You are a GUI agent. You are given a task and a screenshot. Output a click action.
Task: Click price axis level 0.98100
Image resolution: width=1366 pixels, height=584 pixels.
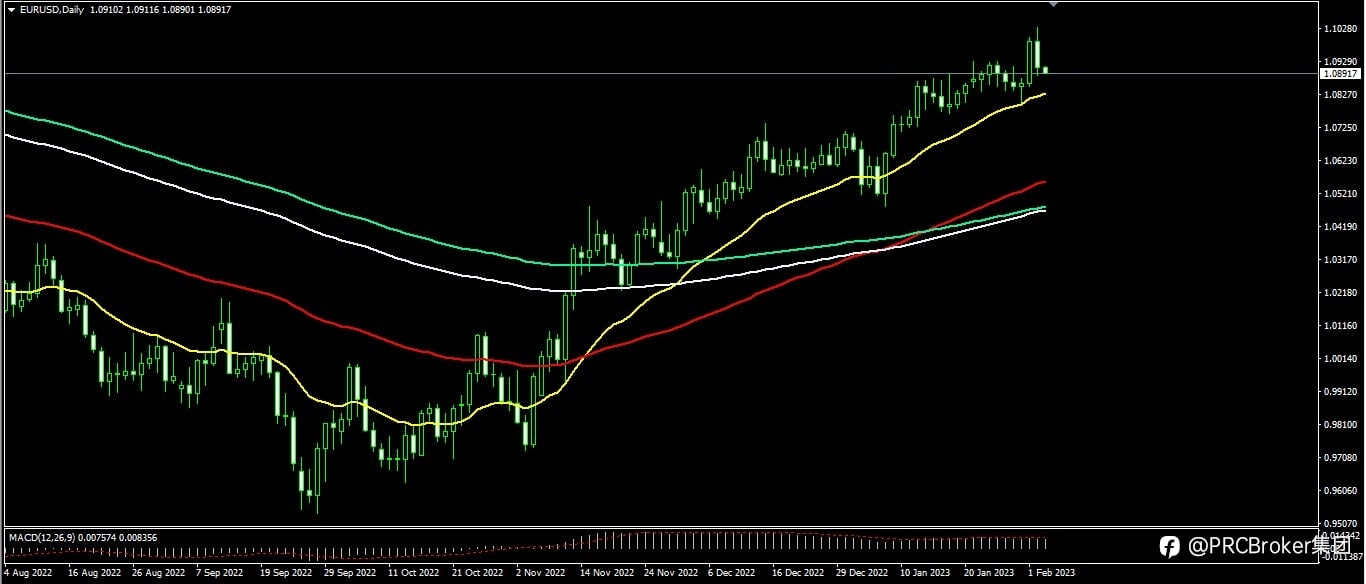pyautogui.click(x=1339, y=424)
